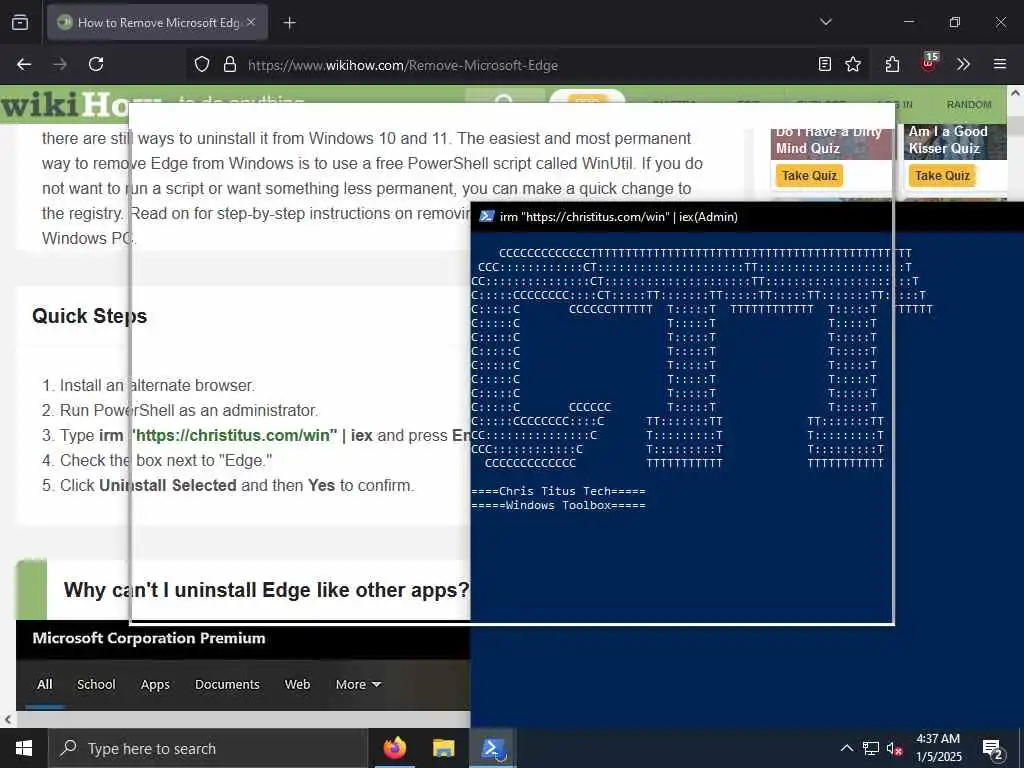This screenshot has height=768, width=1024.
Task: Click step 5 Uninstall Selected text
Action: tap(168, 485)
